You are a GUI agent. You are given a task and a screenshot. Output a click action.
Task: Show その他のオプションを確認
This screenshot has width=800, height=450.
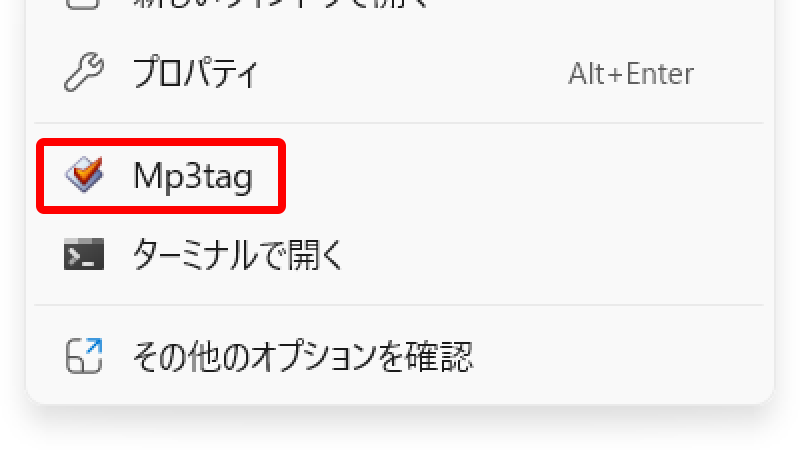point(399,356)
